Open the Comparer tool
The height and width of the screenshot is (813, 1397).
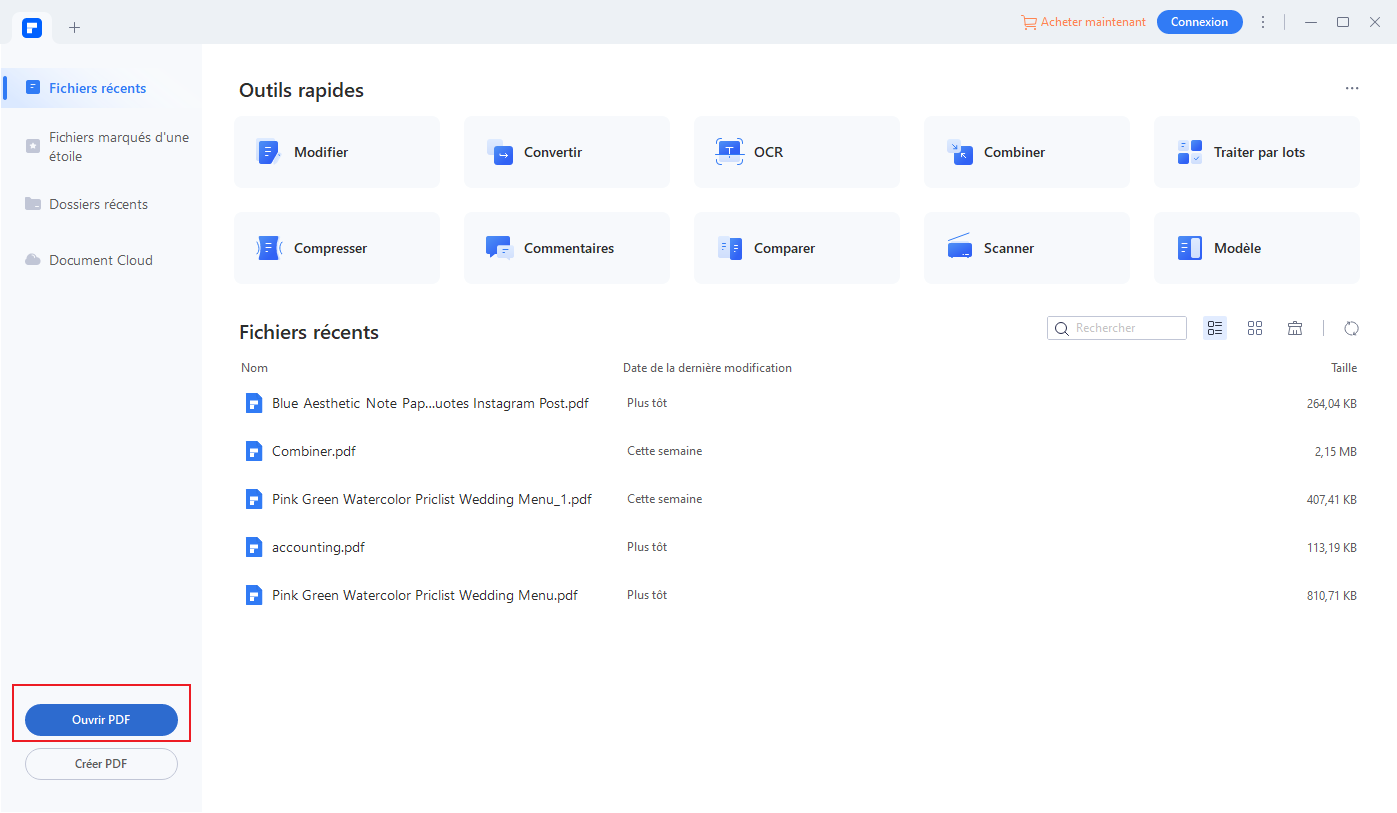(x=797, y=248)
